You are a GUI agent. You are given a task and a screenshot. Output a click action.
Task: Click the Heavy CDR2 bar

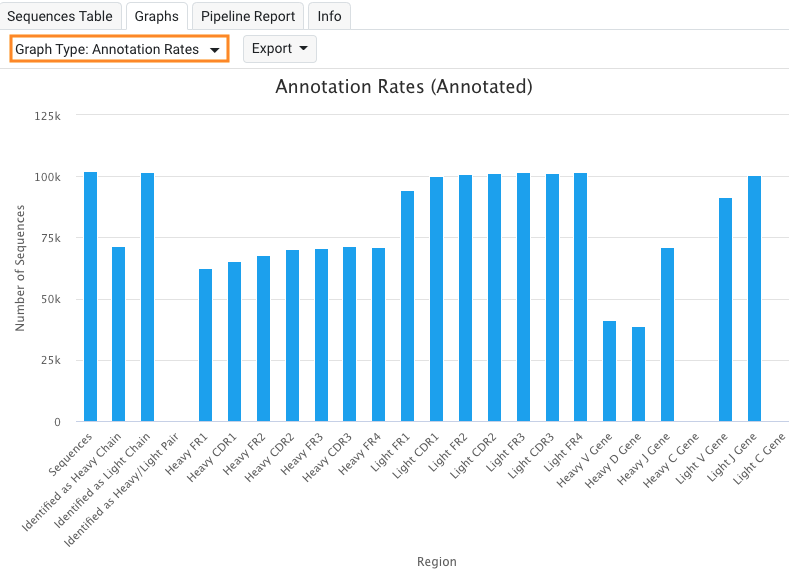coord(292,336)
